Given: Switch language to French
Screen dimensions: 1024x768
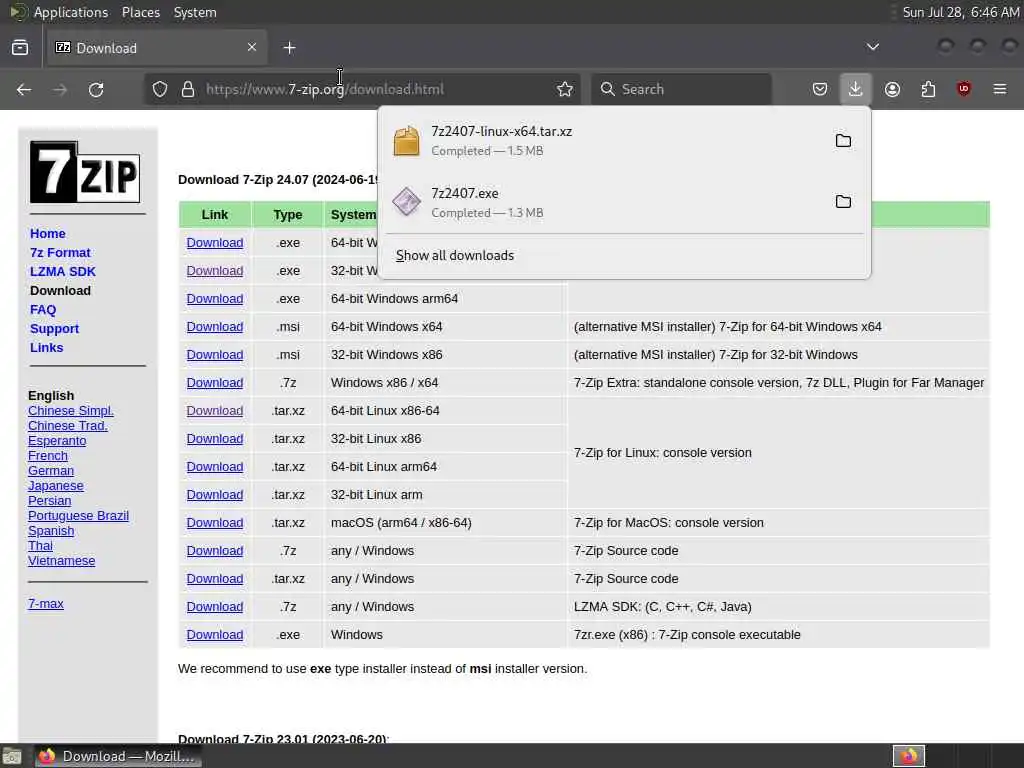Looking at the screenshot, I should (48, 456).
